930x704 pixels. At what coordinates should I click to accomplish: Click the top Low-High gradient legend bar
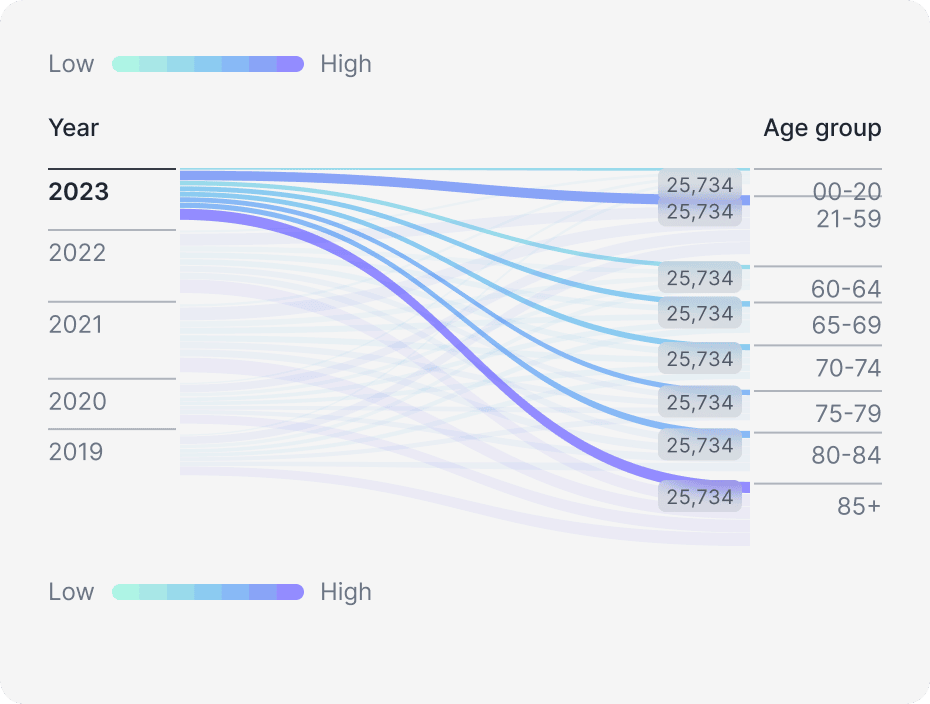coord(207,64)
